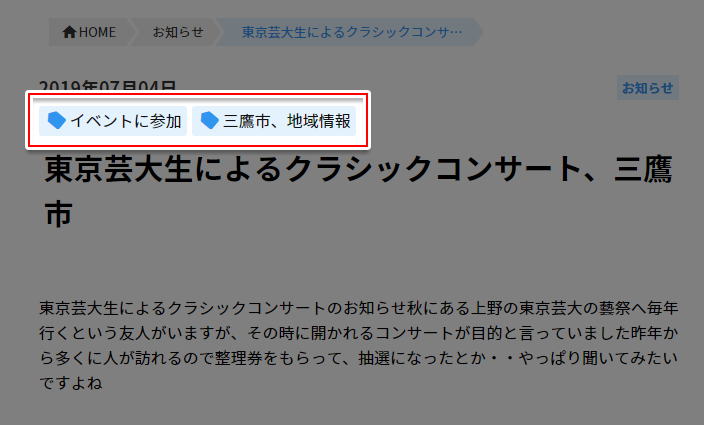The image size is (704, 425).
Task: Click the blue tag icon beside 三鷹市、地域情報
Action: point(209,121)
